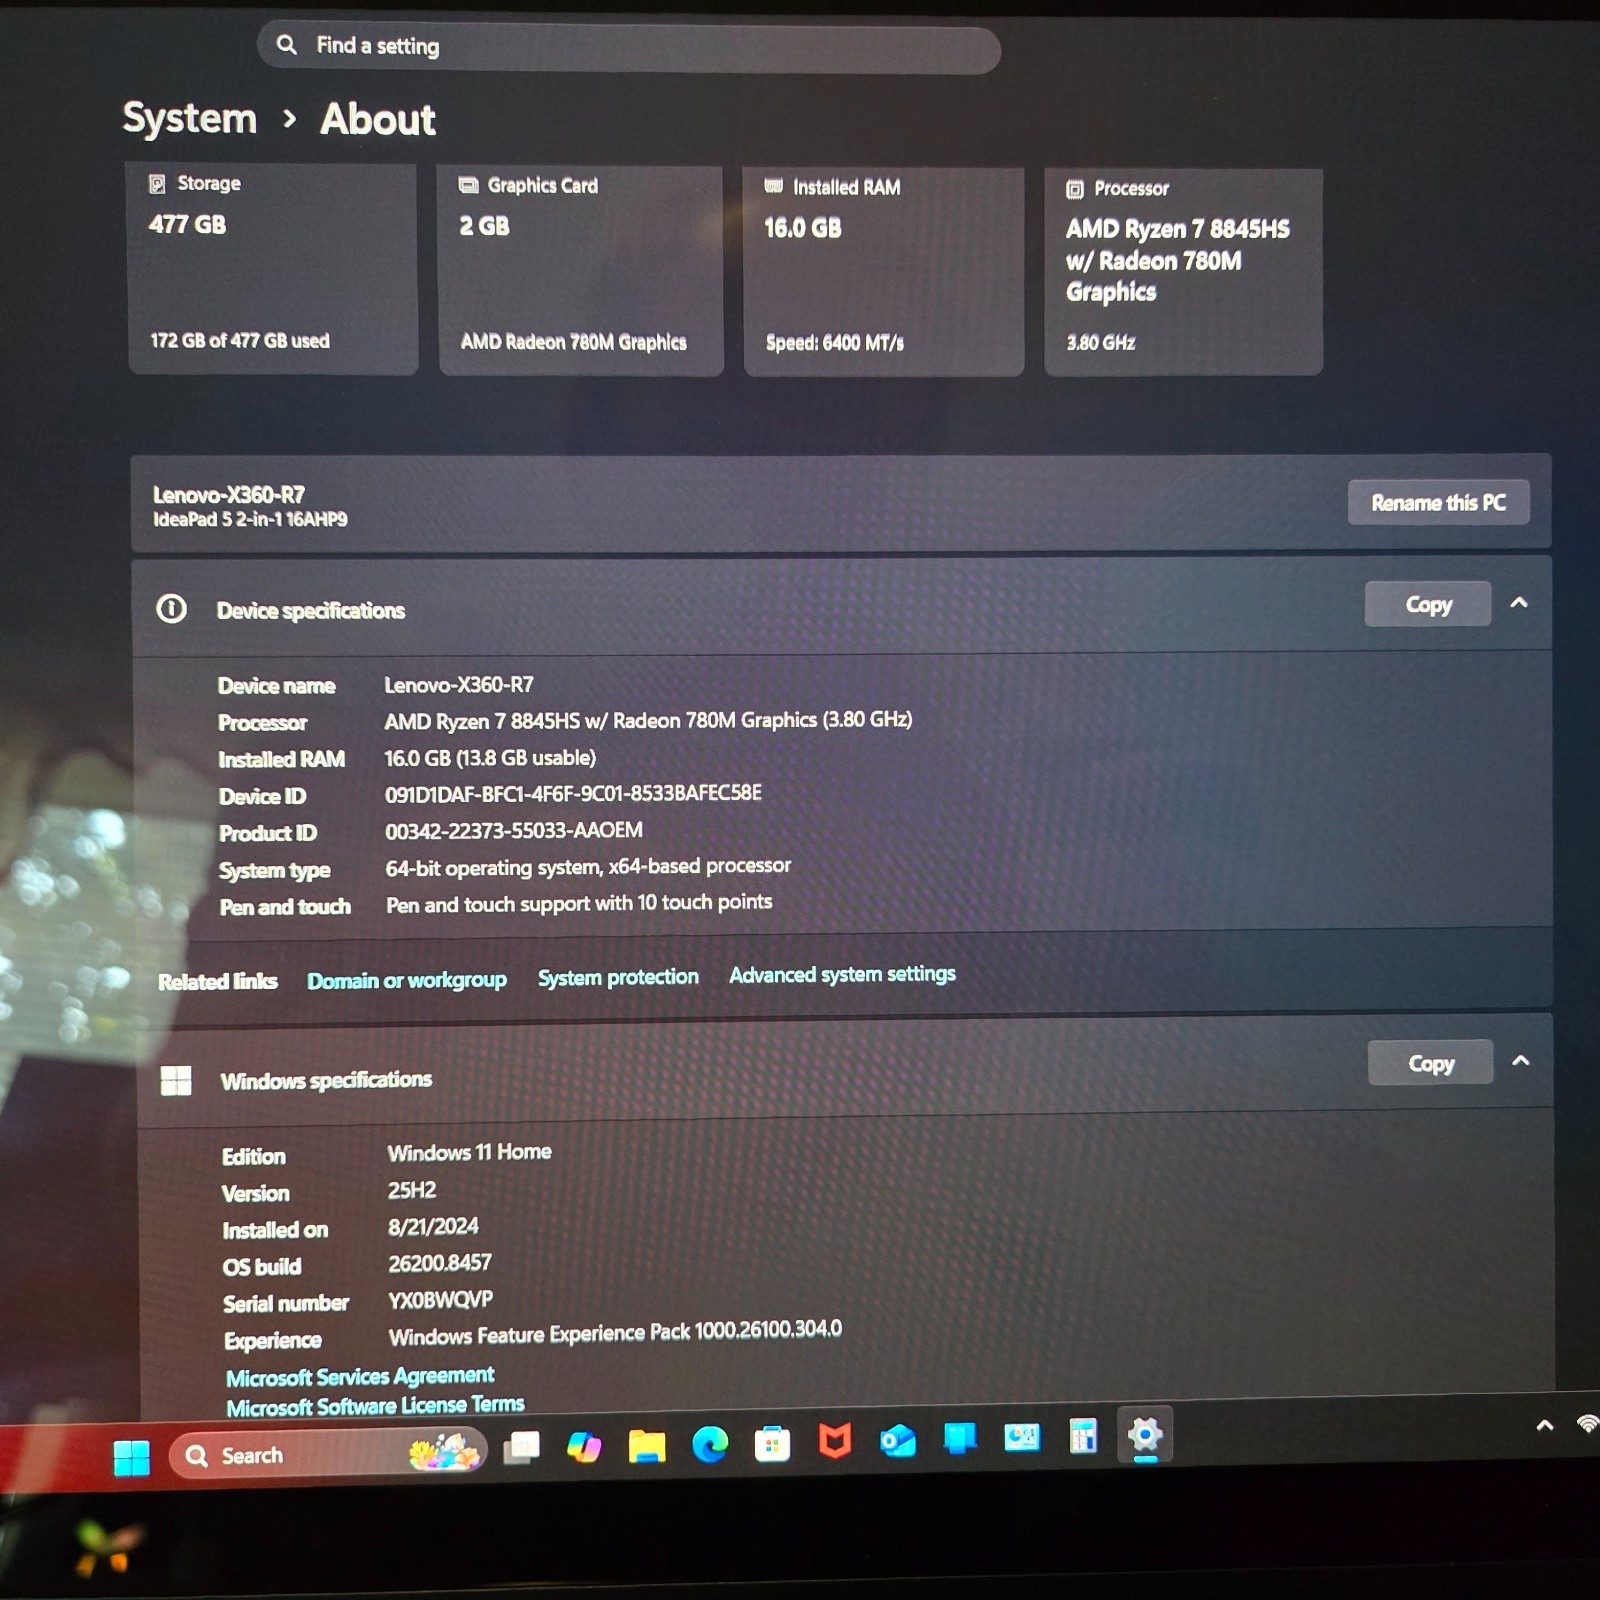The height and width of the screenshot is (1600, 1600).
Task: Click '64-bit operating system, x64-based processor' text
Action: pyautogui.click(x=588, y=867)
